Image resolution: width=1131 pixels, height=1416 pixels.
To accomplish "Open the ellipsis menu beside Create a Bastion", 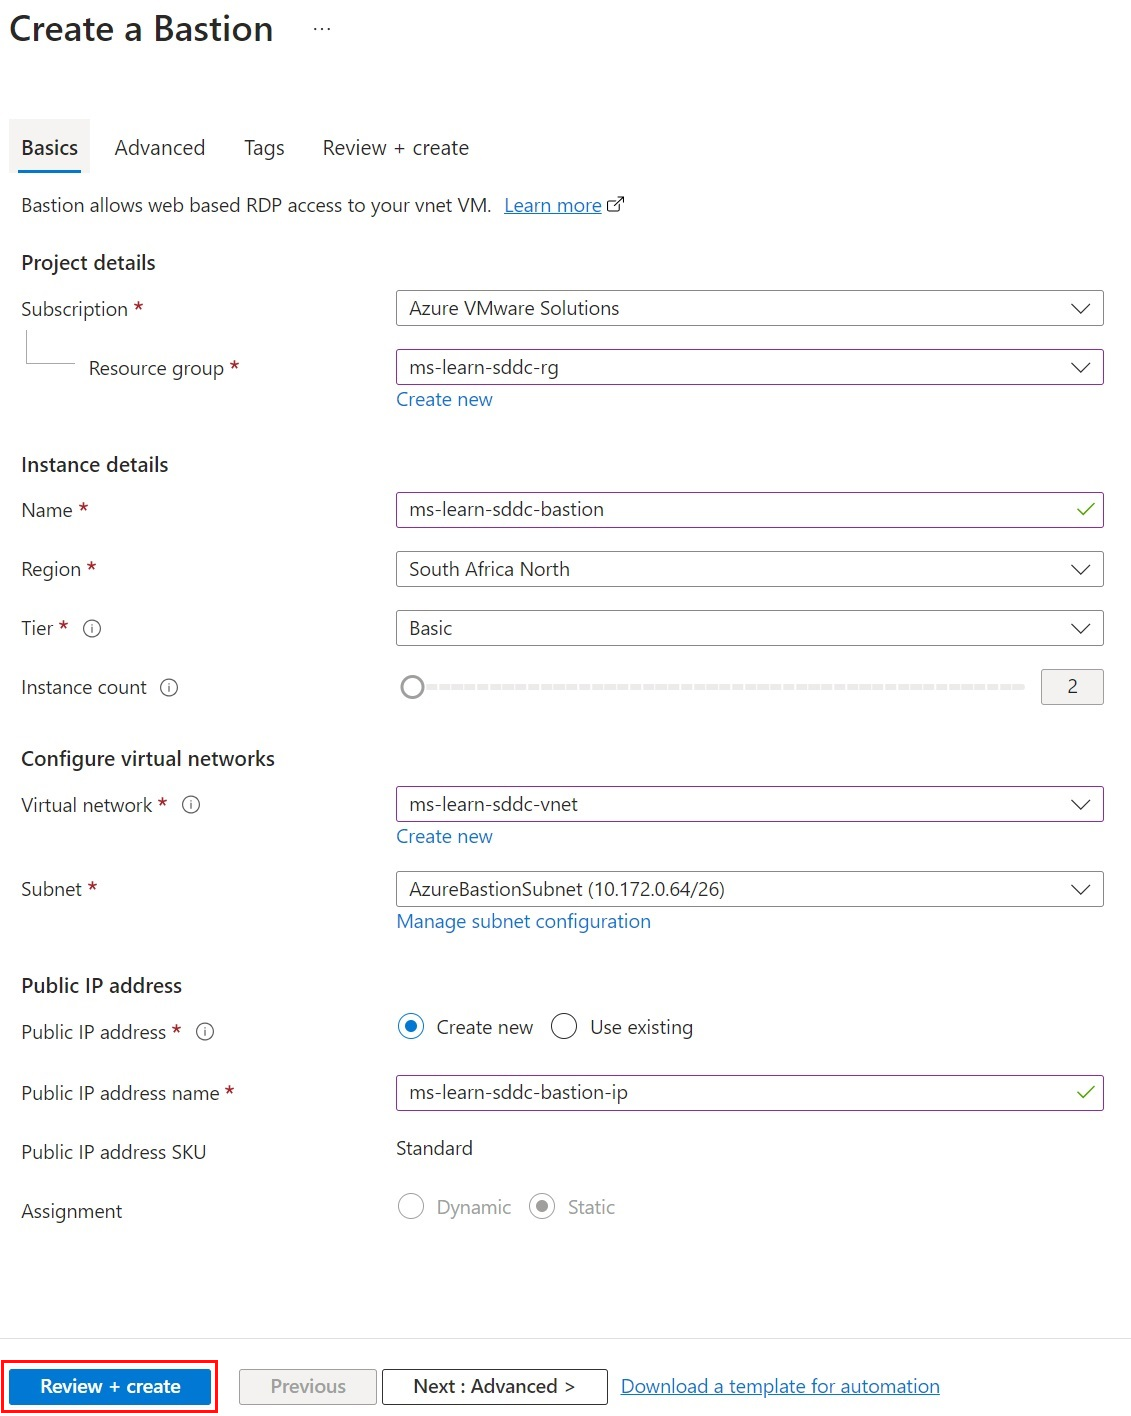I will [321, 28].
